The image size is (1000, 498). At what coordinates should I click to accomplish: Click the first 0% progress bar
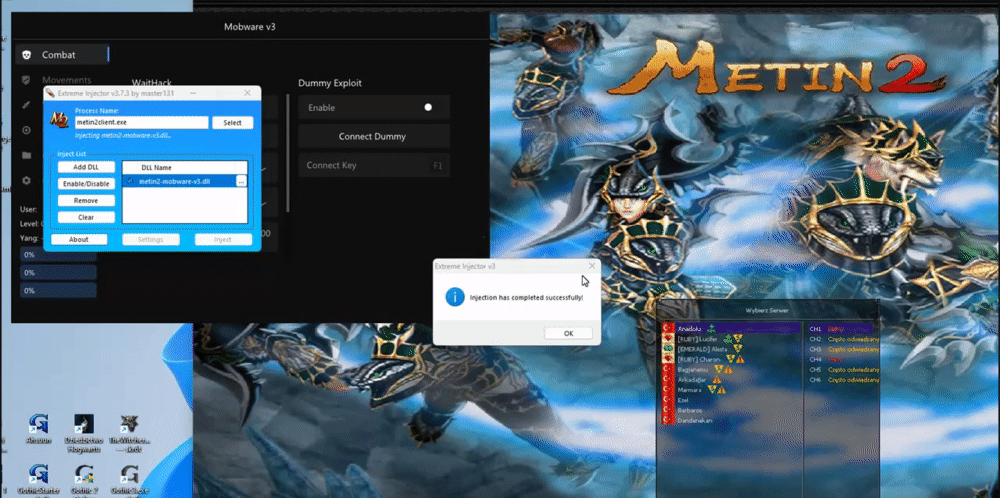(58, 254)
